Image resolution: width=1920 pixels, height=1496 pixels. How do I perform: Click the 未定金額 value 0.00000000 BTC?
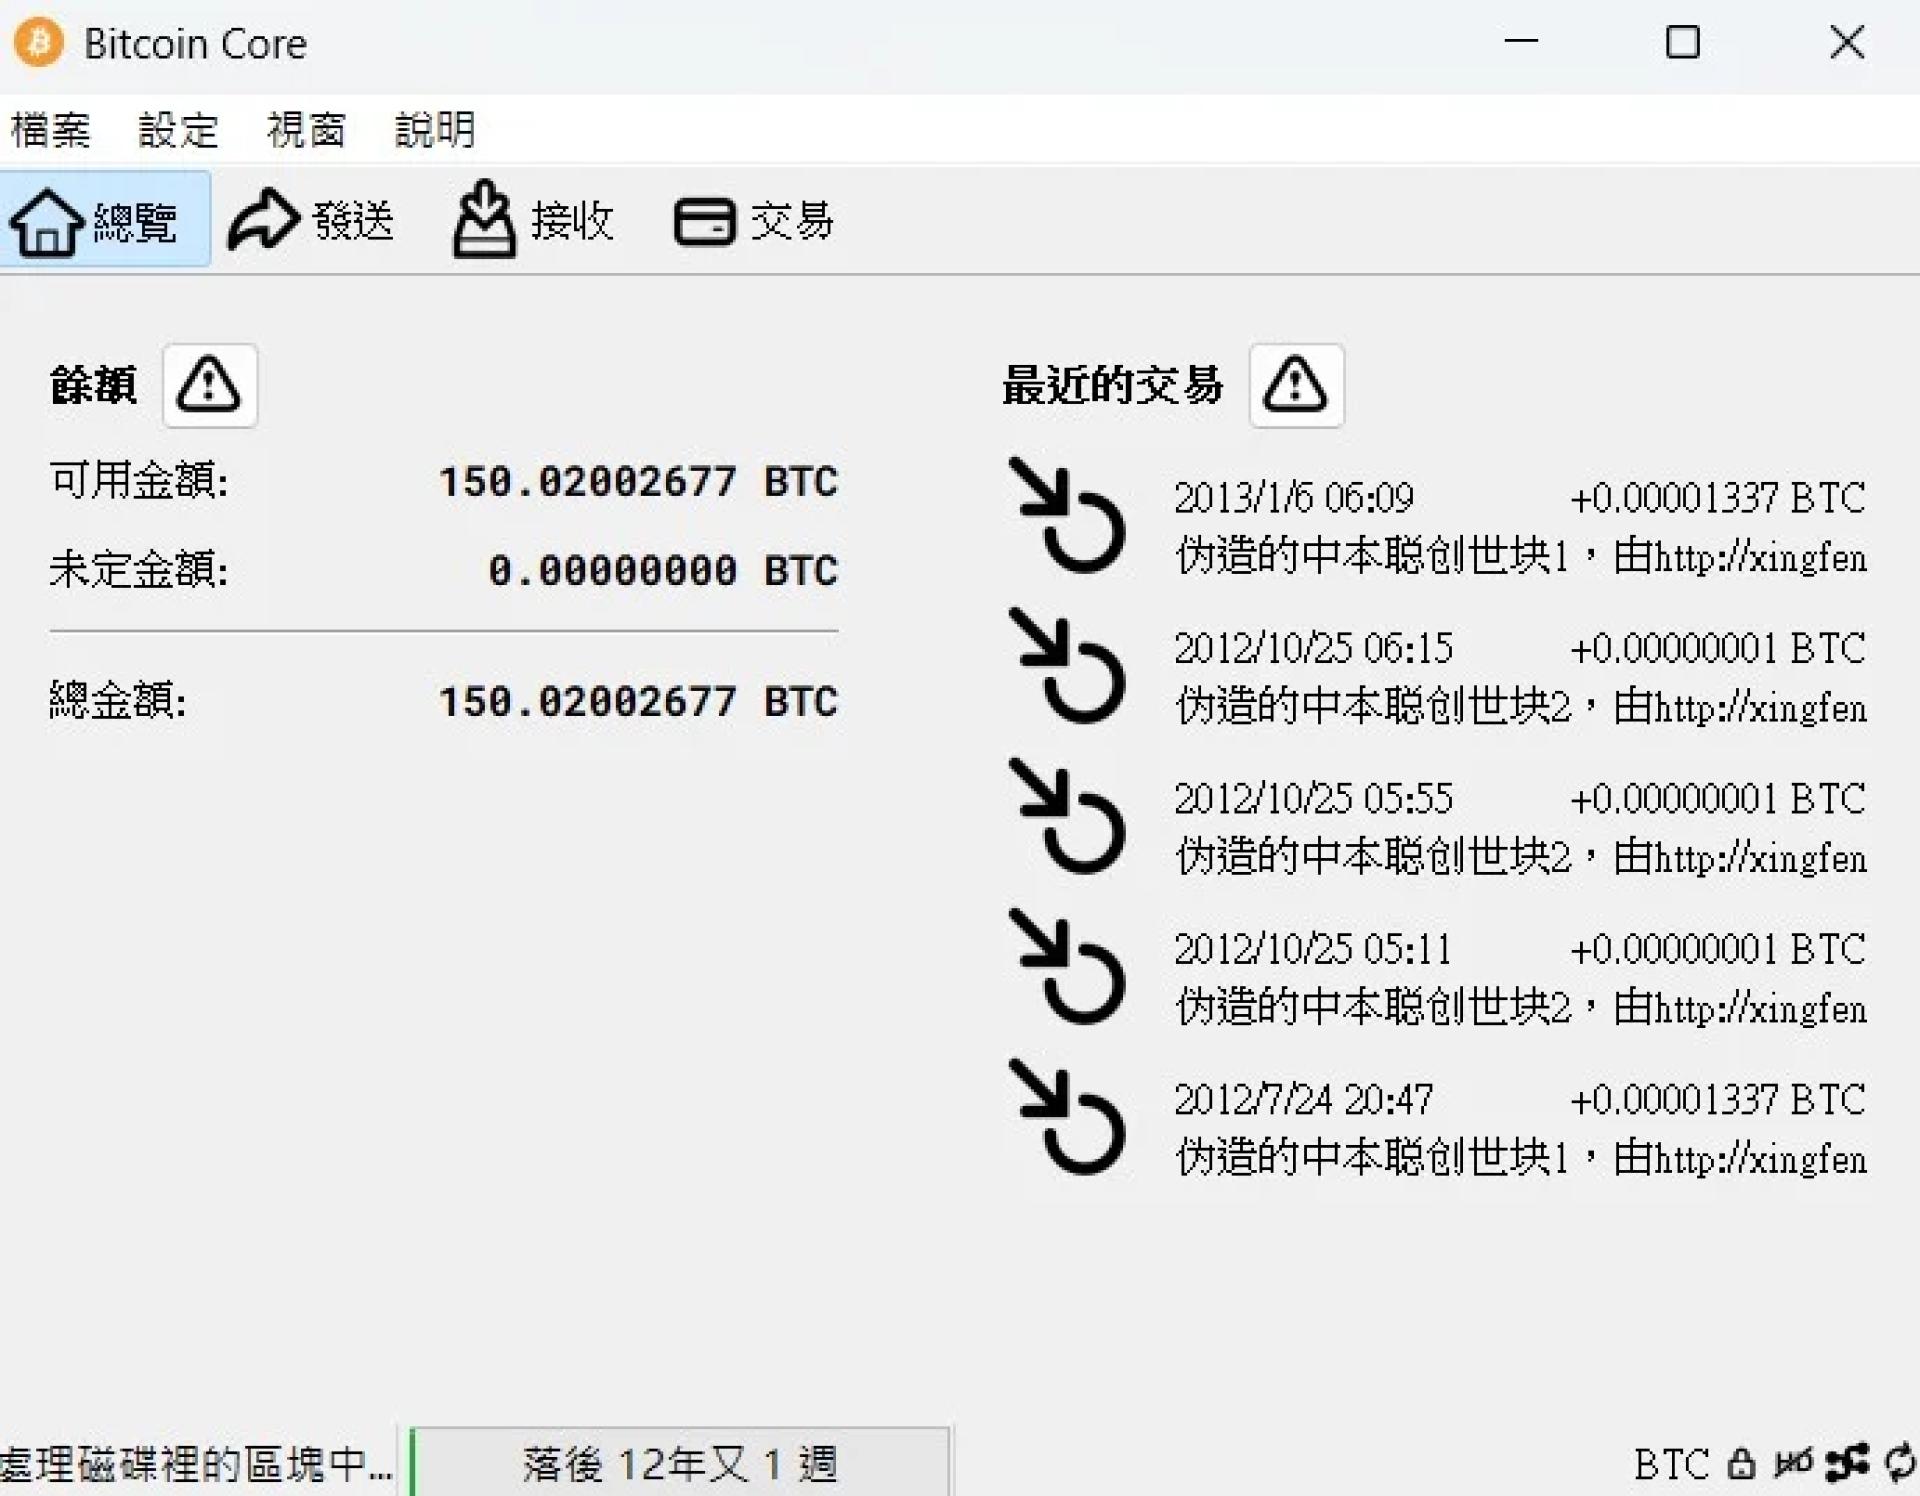coord(663,571)
